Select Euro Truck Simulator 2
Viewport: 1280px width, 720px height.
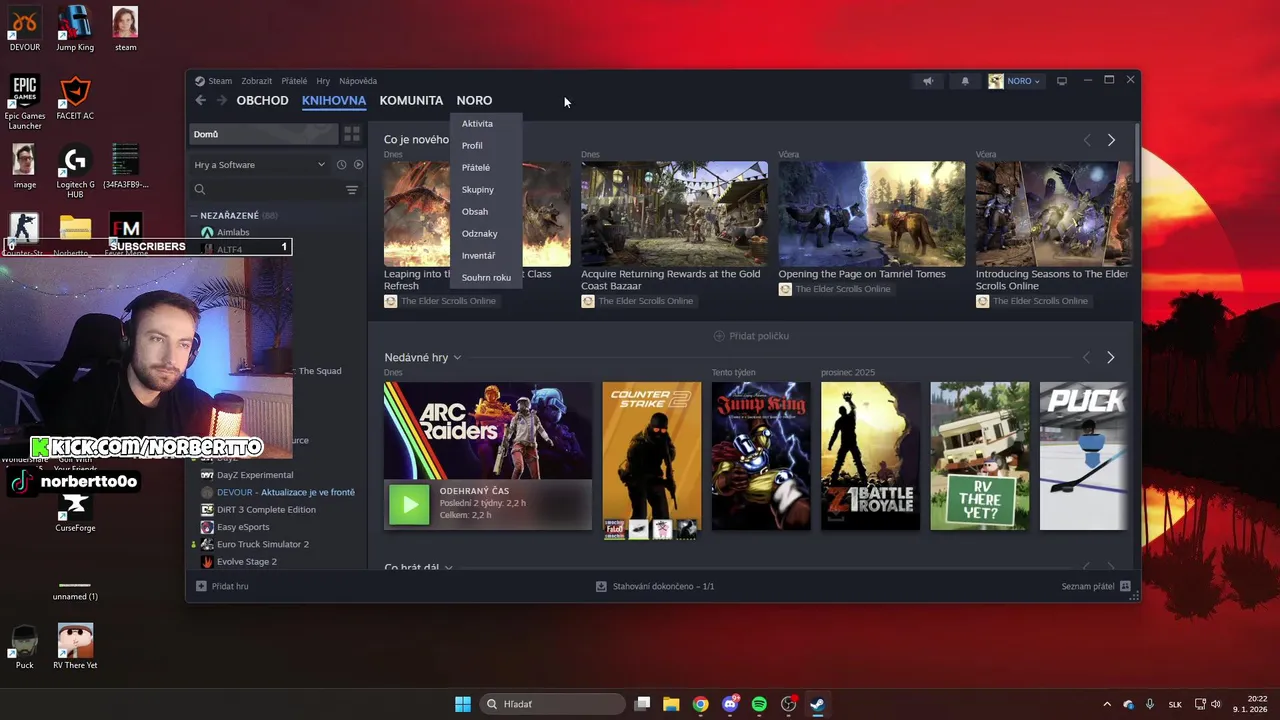pos(263,544)
